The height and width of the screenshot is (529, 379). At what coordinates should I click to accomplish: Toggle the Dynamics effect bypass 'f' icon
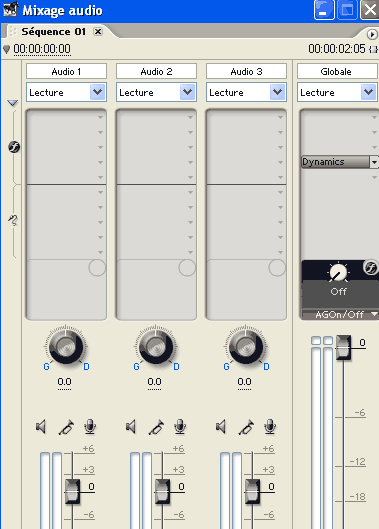tap(370, 268)
